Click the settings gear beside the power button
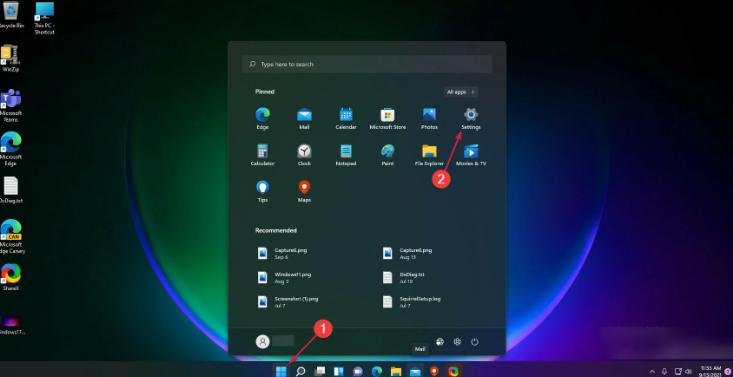The height and width of the screenshot is (377, 733). pyautogui.click(x=457, y=342)
